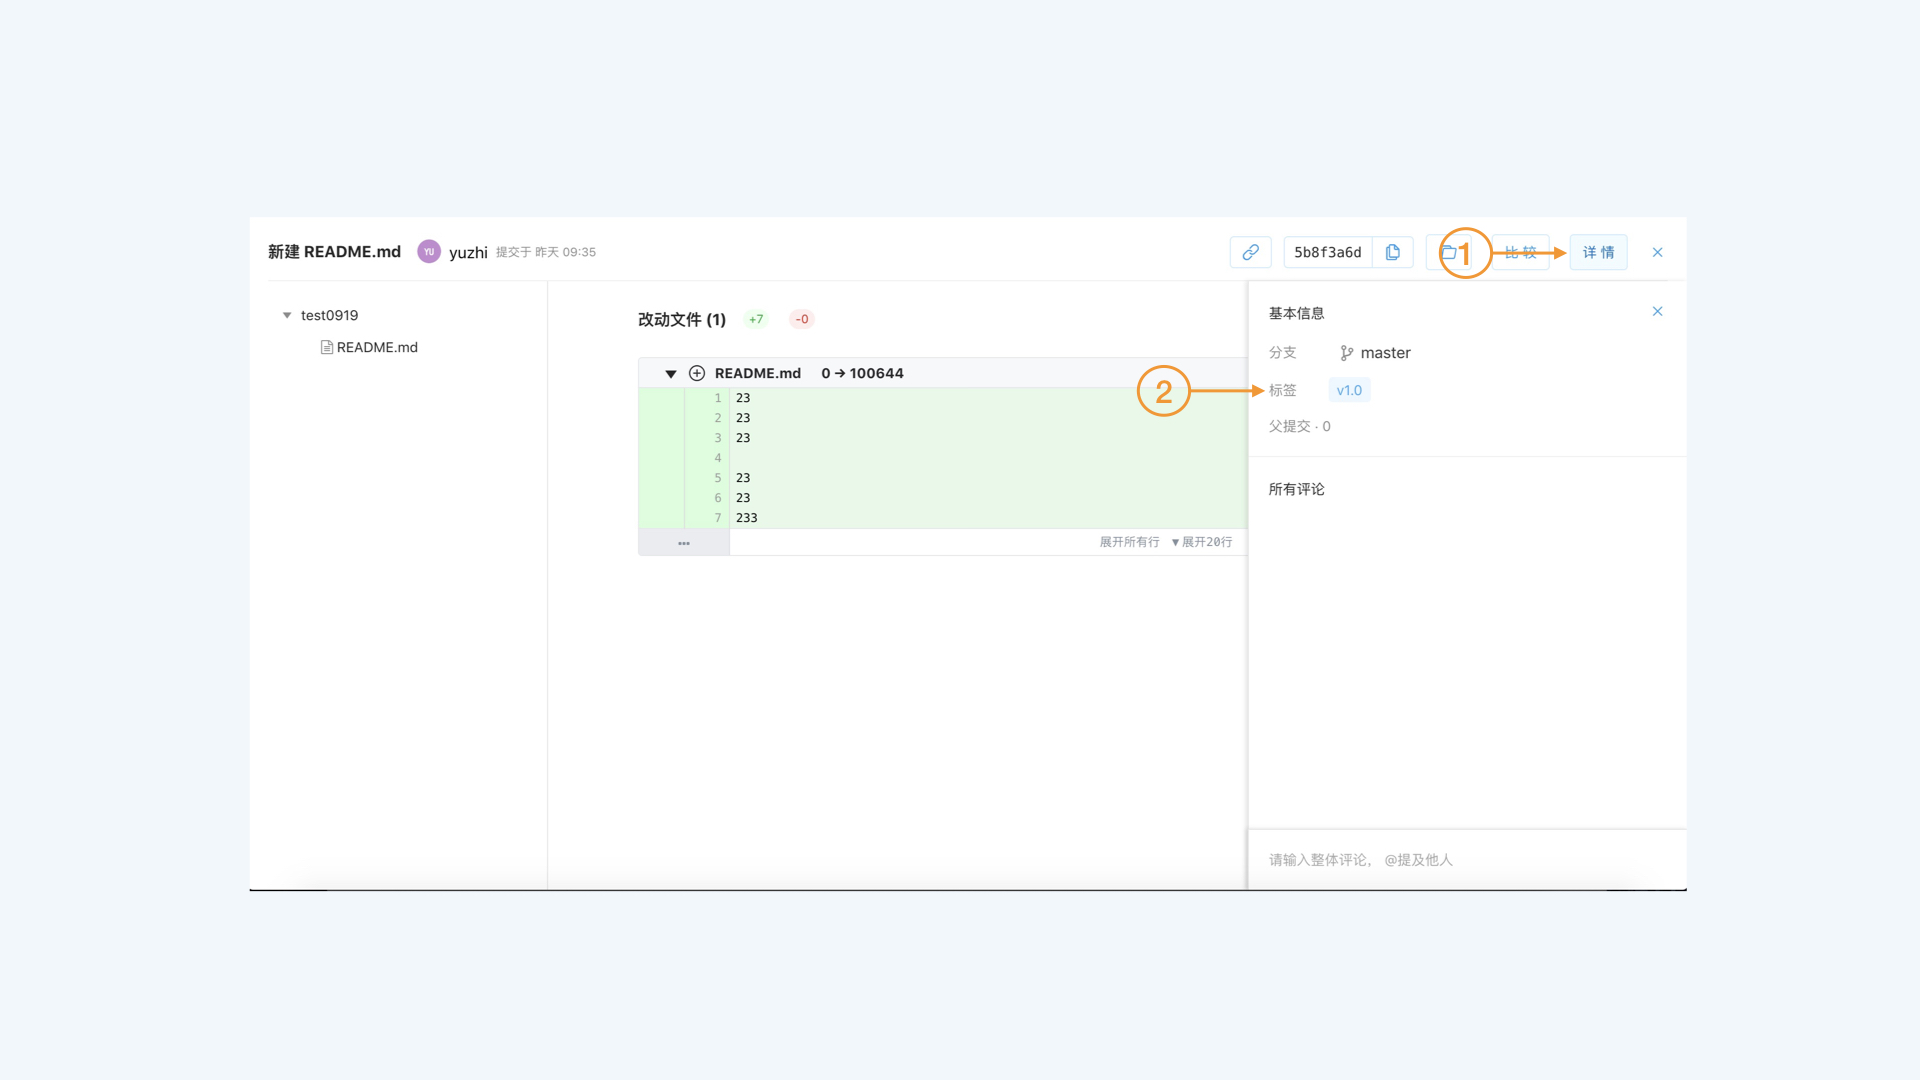1920x1080 pixels.
Task: Click the browse files folder icon
Action: 1447,252
